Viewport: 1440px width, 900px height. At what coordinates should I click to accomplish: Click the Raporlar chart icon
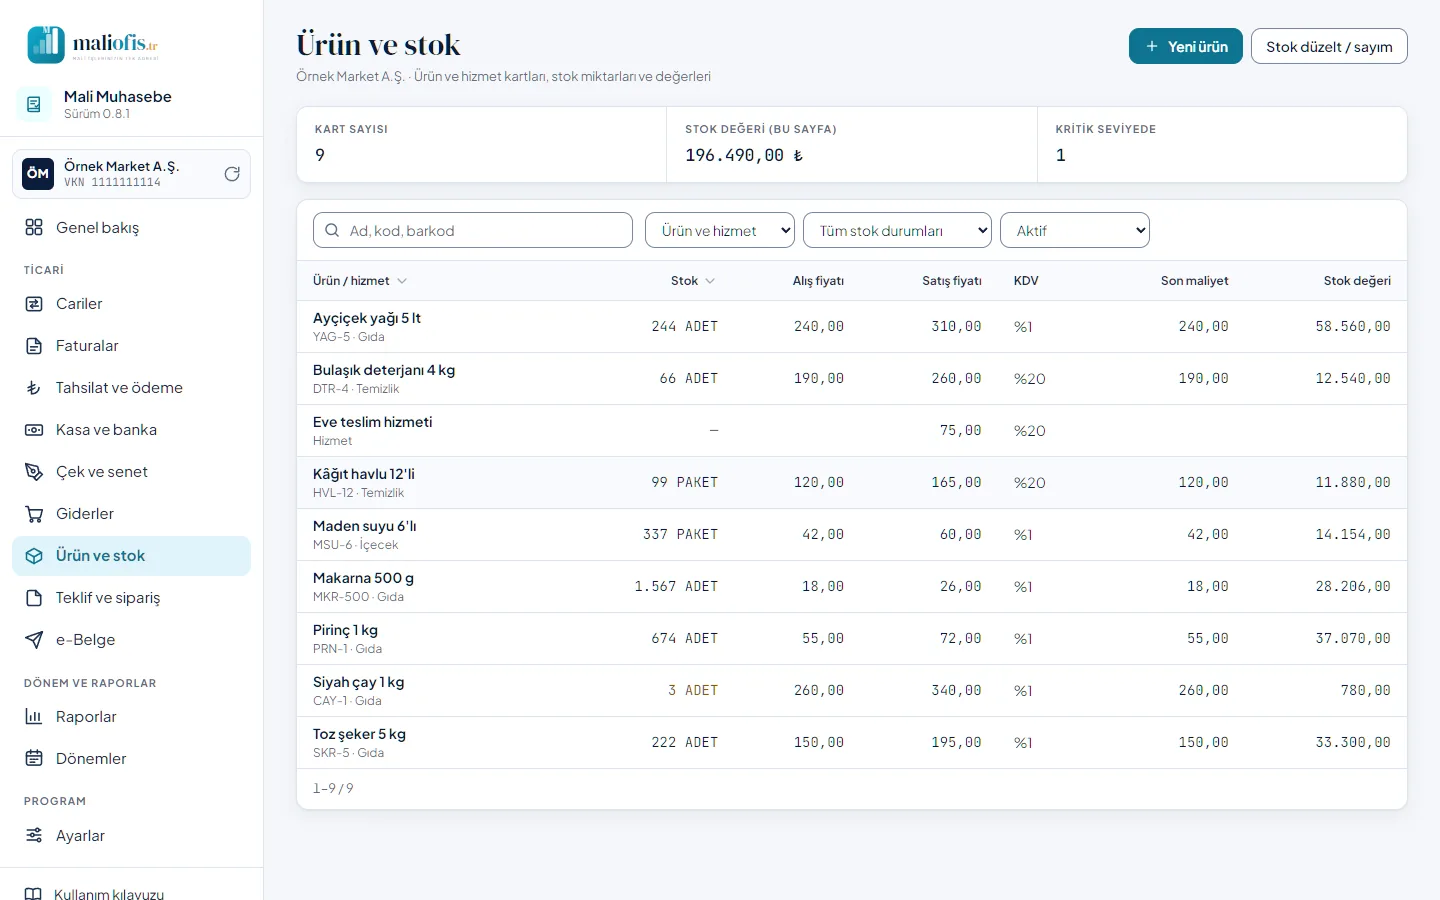(x=34, y=717)
